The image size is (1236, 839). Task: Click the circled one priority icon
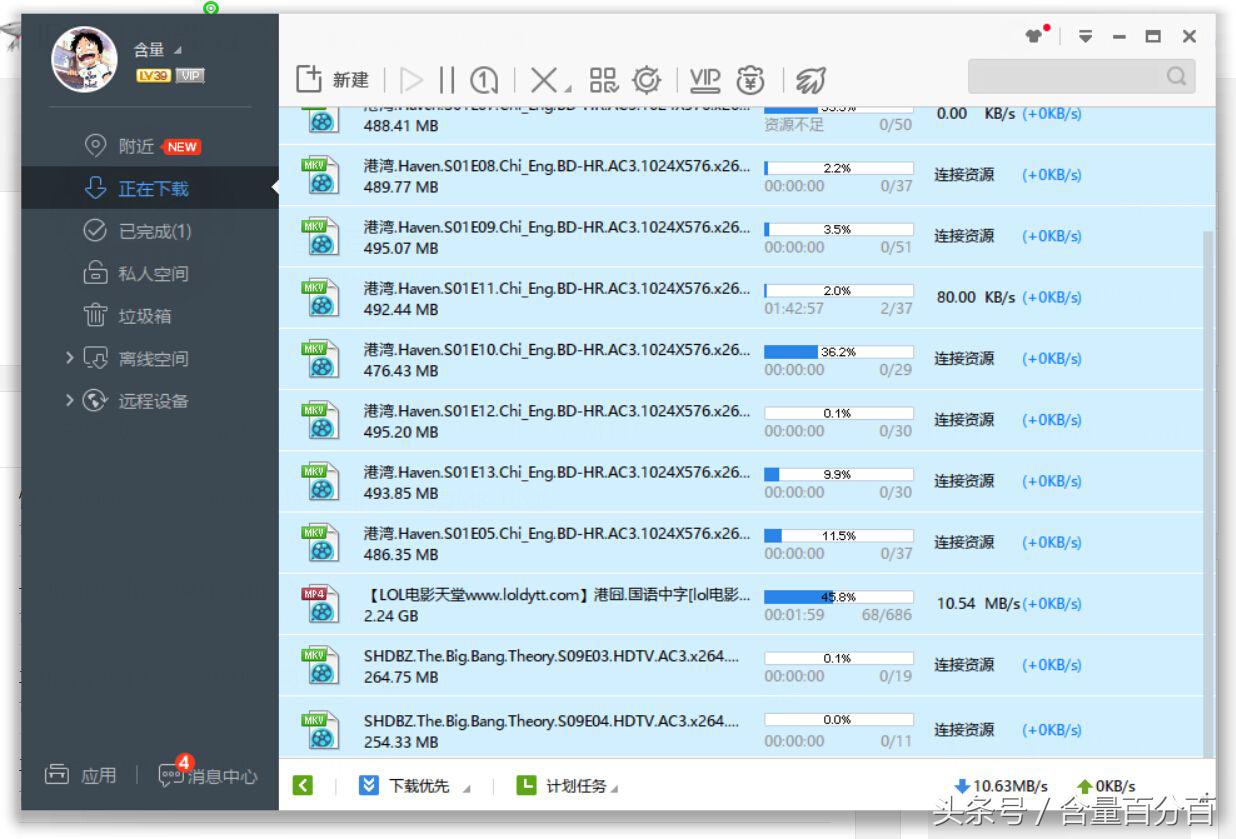click(x=481, y=78)
